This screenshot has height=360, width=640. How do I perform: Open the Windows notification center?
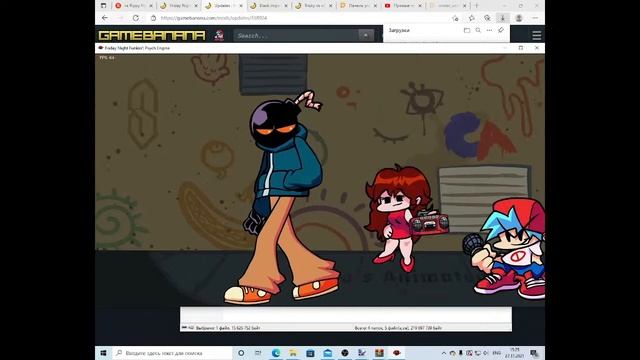coord(534,353)
